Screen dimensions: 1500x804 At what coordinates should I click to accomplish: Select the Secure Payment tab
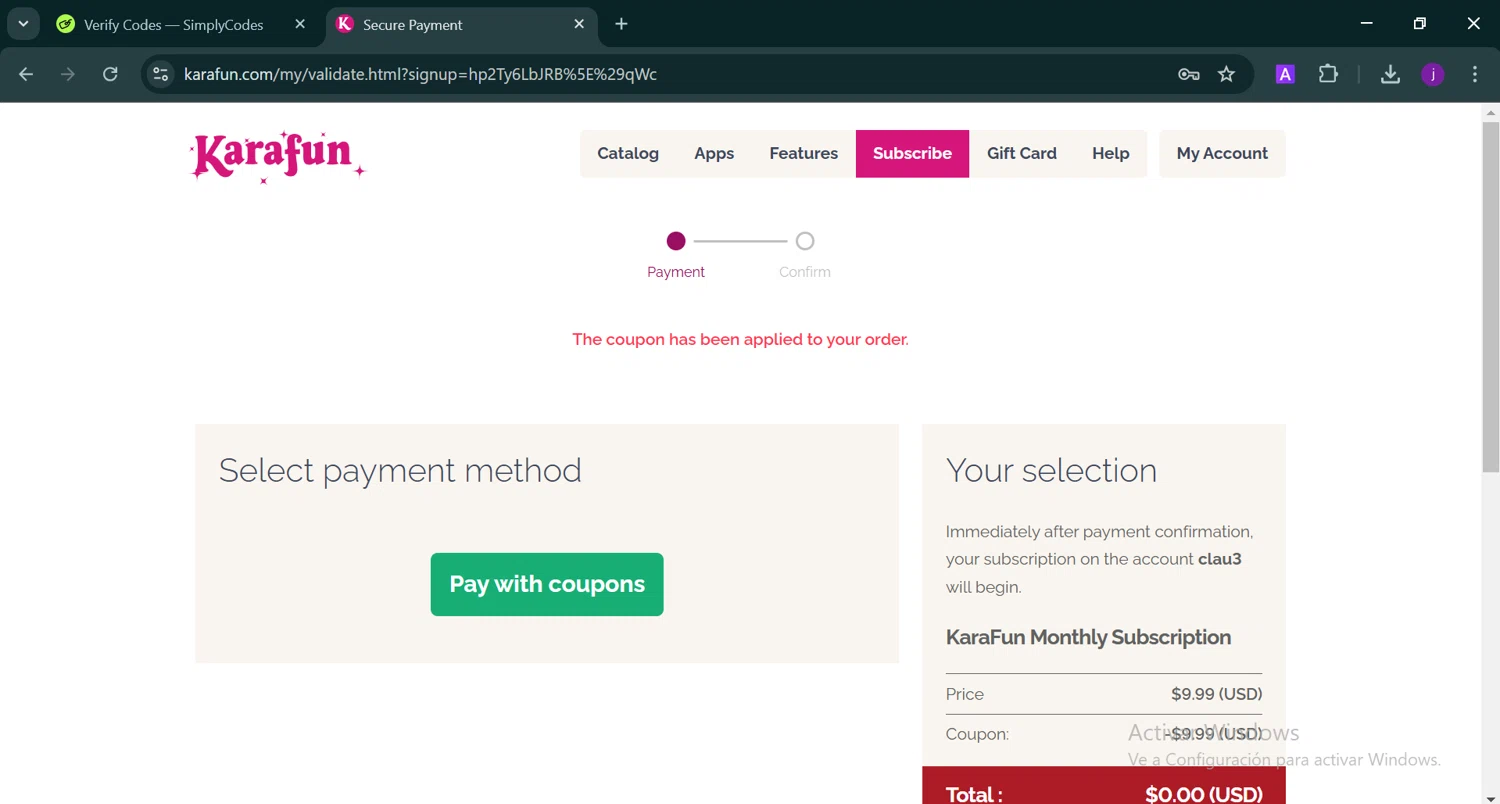(461, 24)
